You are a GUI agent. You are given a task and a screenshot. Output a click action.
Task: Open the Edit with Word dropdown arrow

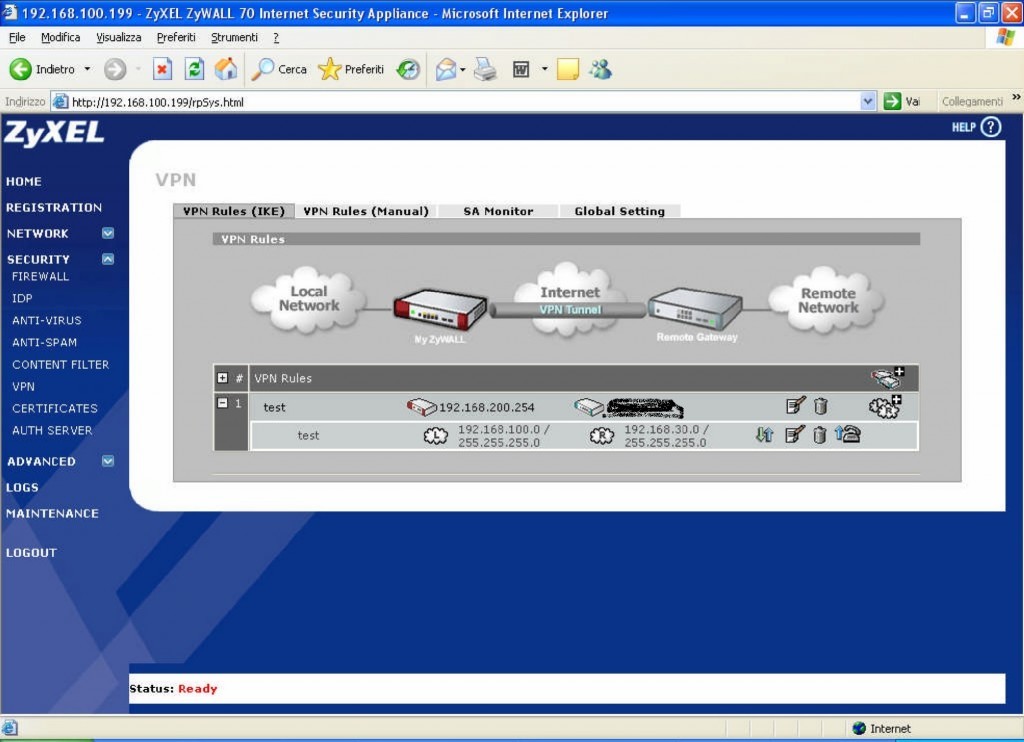(x=544, y=69)
